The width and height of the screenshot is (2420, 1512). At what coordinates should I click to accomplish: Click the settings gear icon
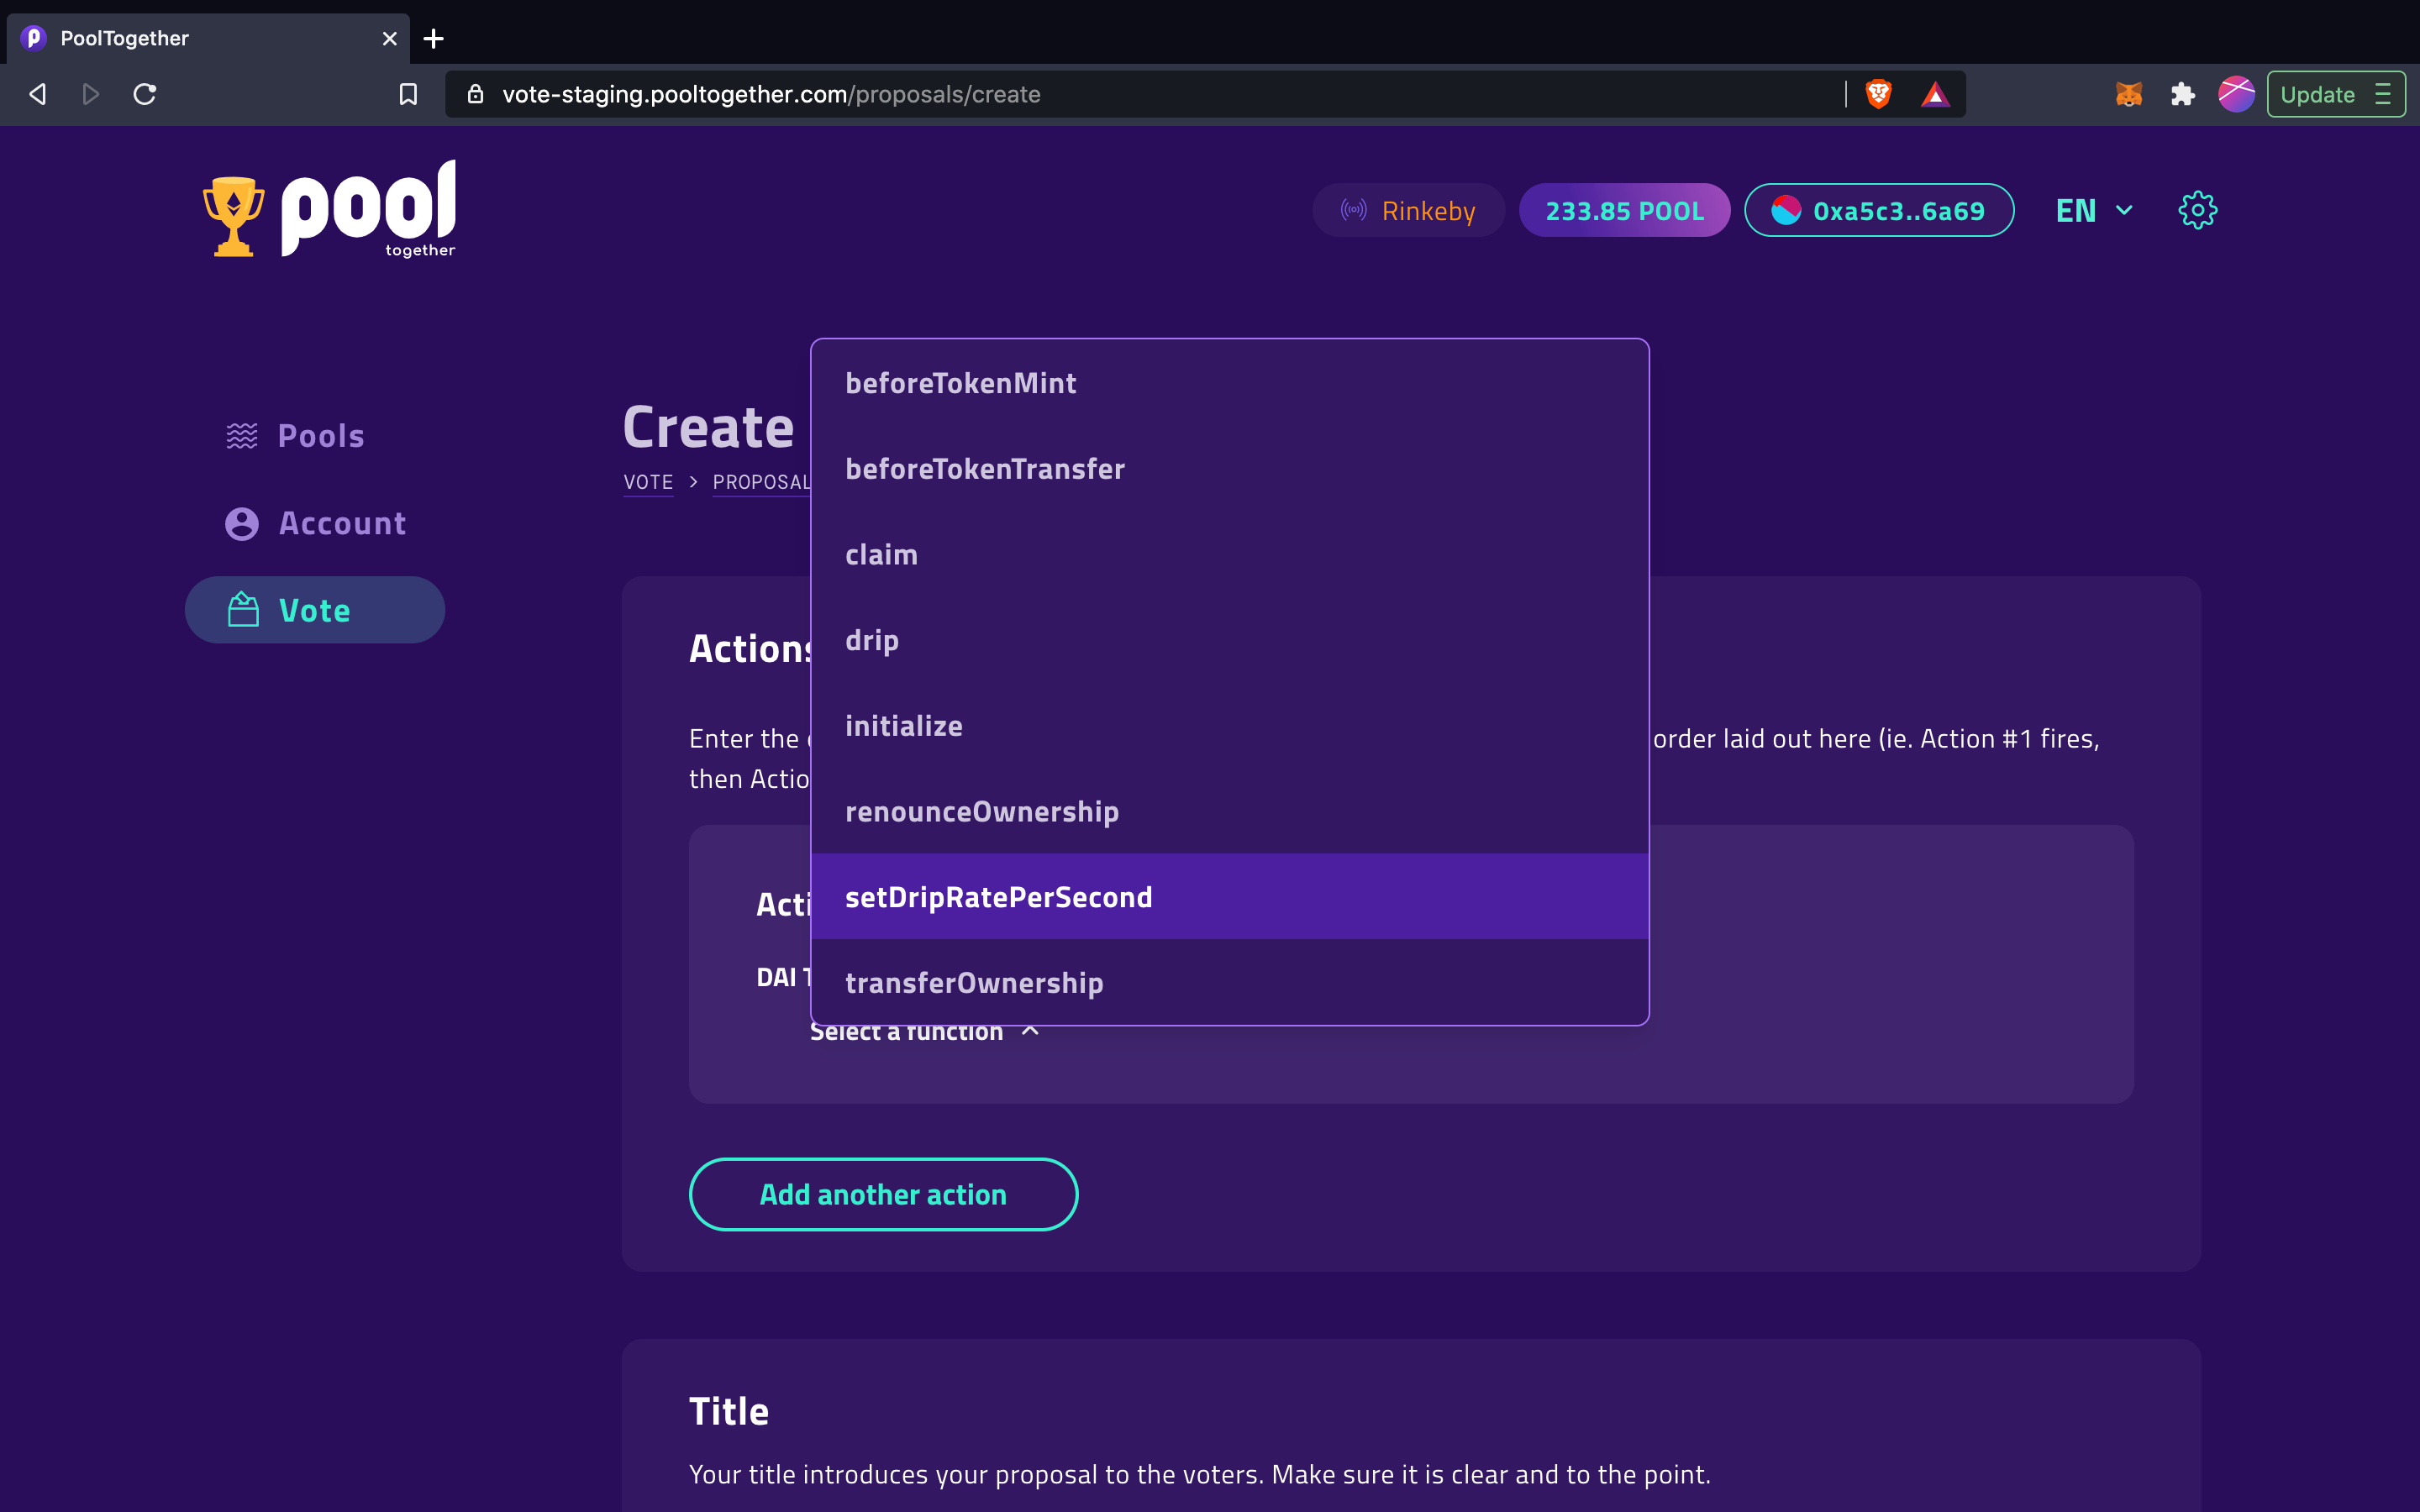pyautogui.click(x=2197, y=209)
